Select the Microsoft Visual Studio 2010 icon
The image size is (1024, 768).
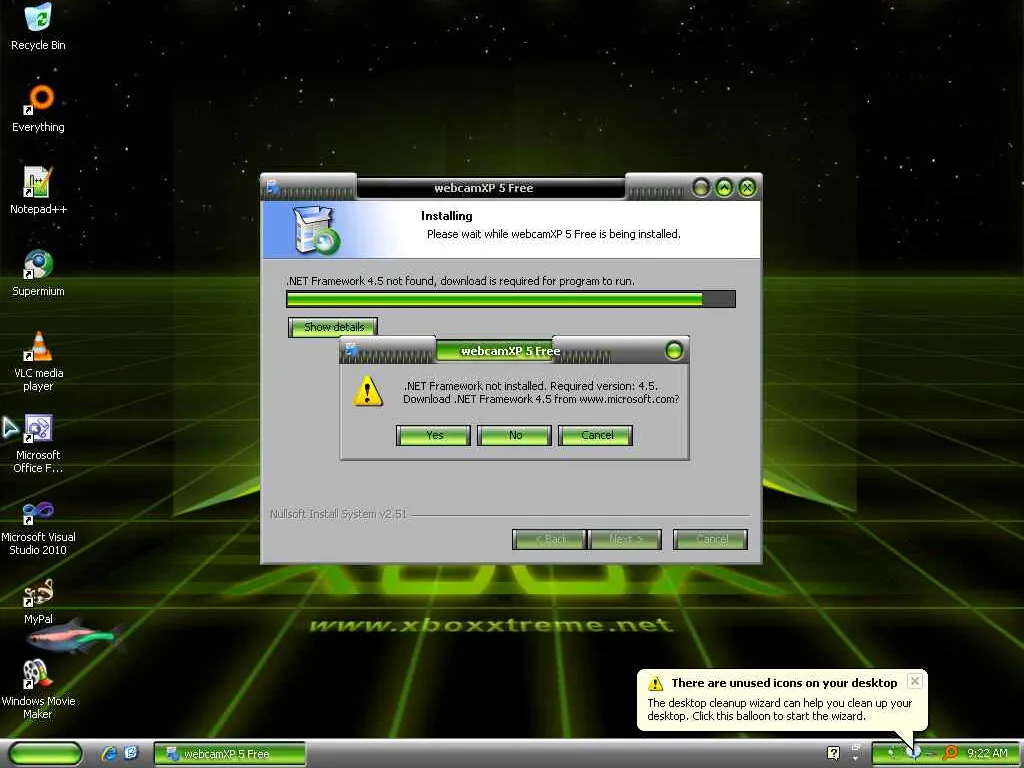tap(38, 526)
